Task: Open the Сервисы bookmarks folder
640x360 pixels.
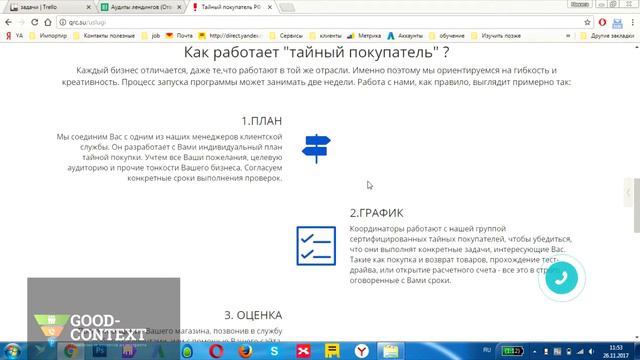Action: coord(286,36)
